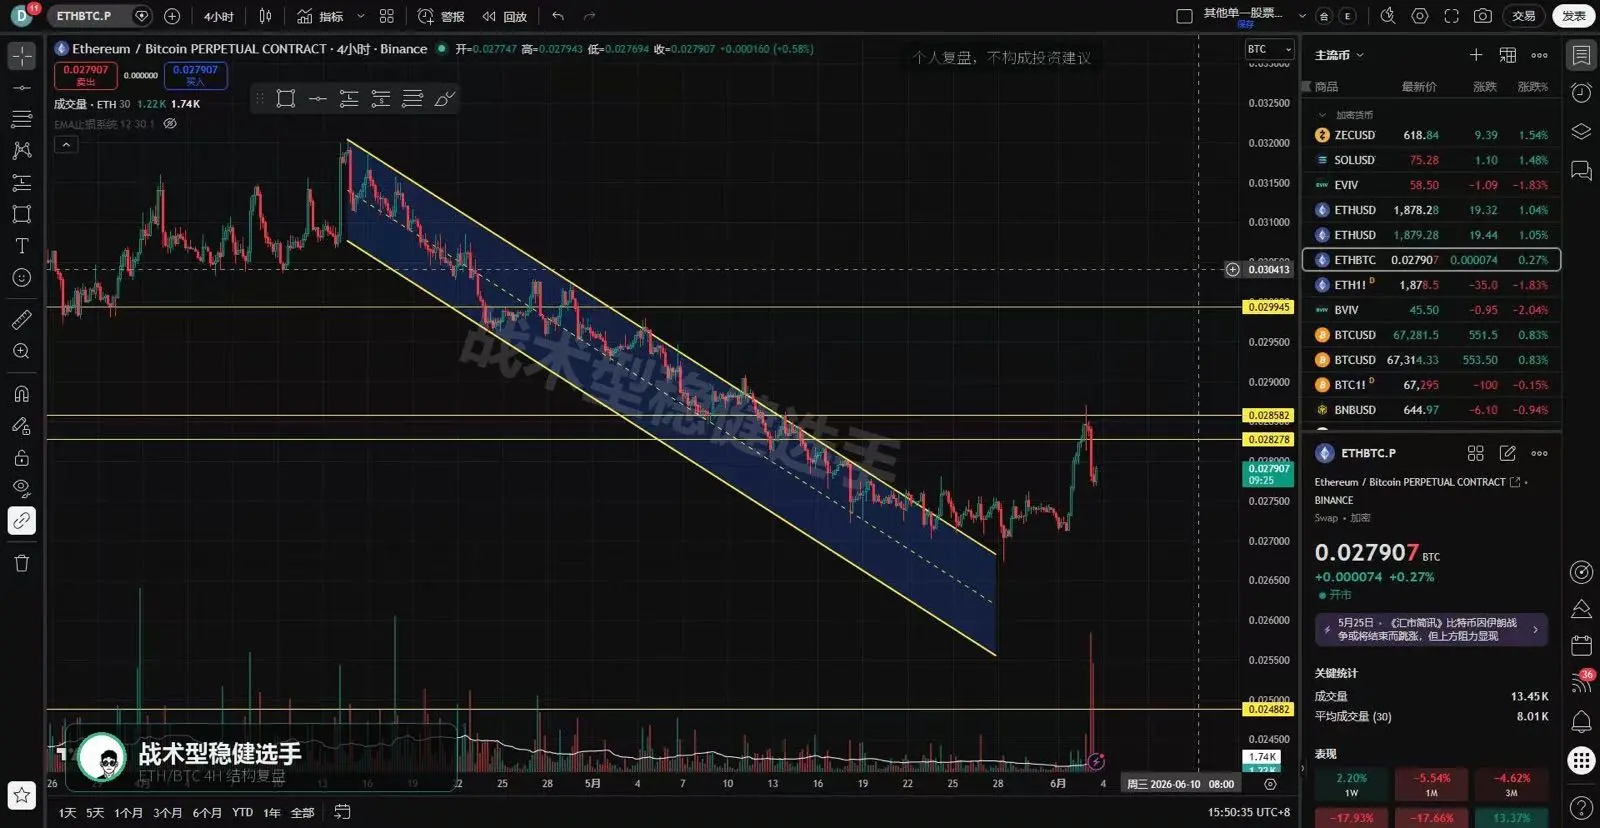
Task: Change the 4小时 interval
Action: [x=218, y=16]
